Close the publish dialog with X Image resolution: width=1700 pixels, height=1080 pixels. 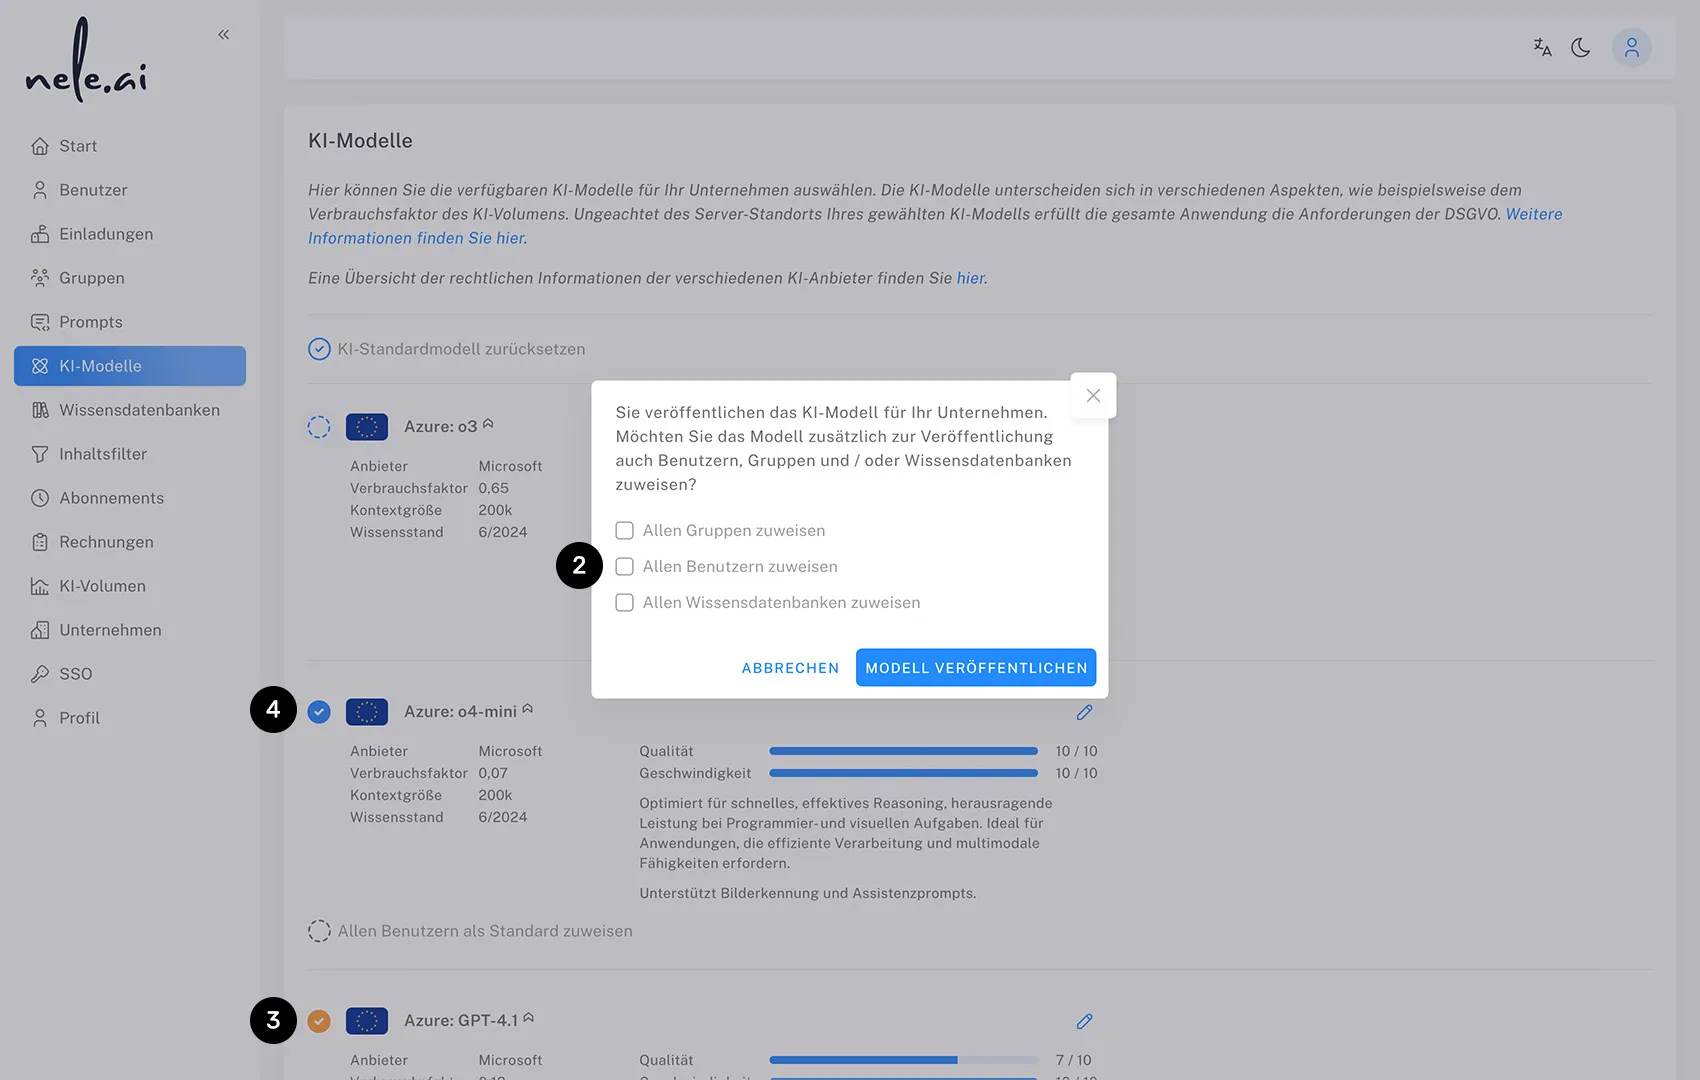(1093, 396)
